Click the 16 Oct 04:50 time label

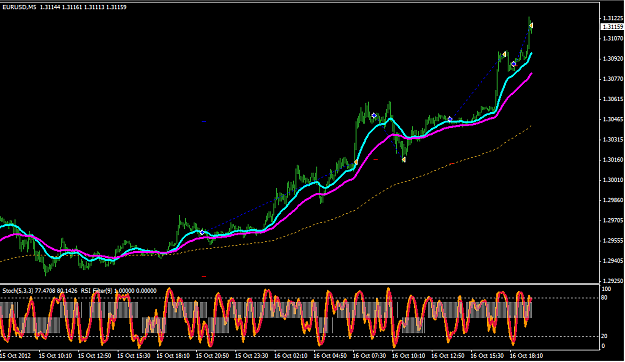[x=330, y=355]
